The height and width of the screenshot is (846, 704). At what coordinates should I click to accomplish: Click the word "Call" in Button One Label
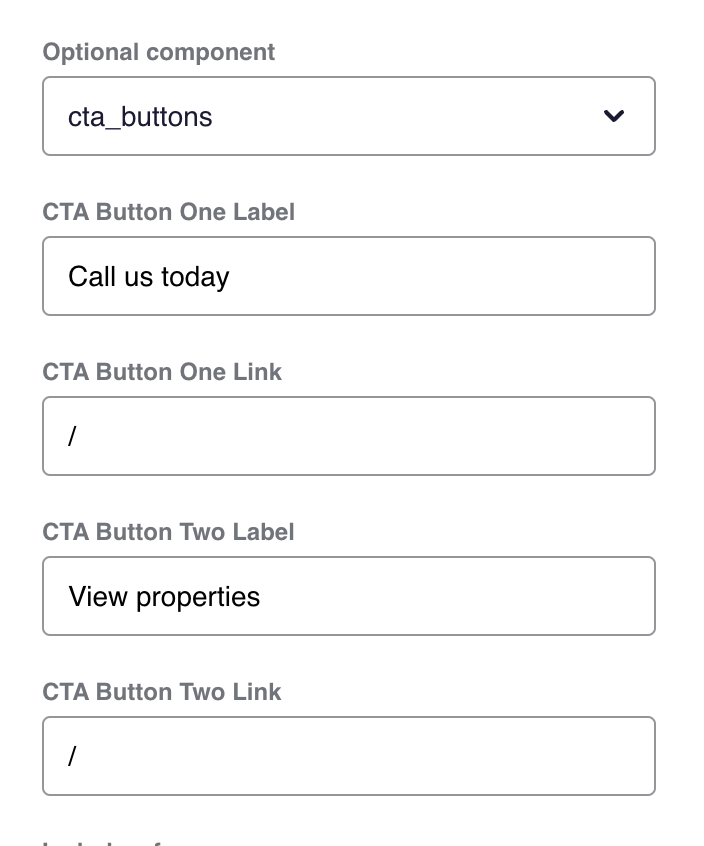pyautogui.click(x=86, y=276)
